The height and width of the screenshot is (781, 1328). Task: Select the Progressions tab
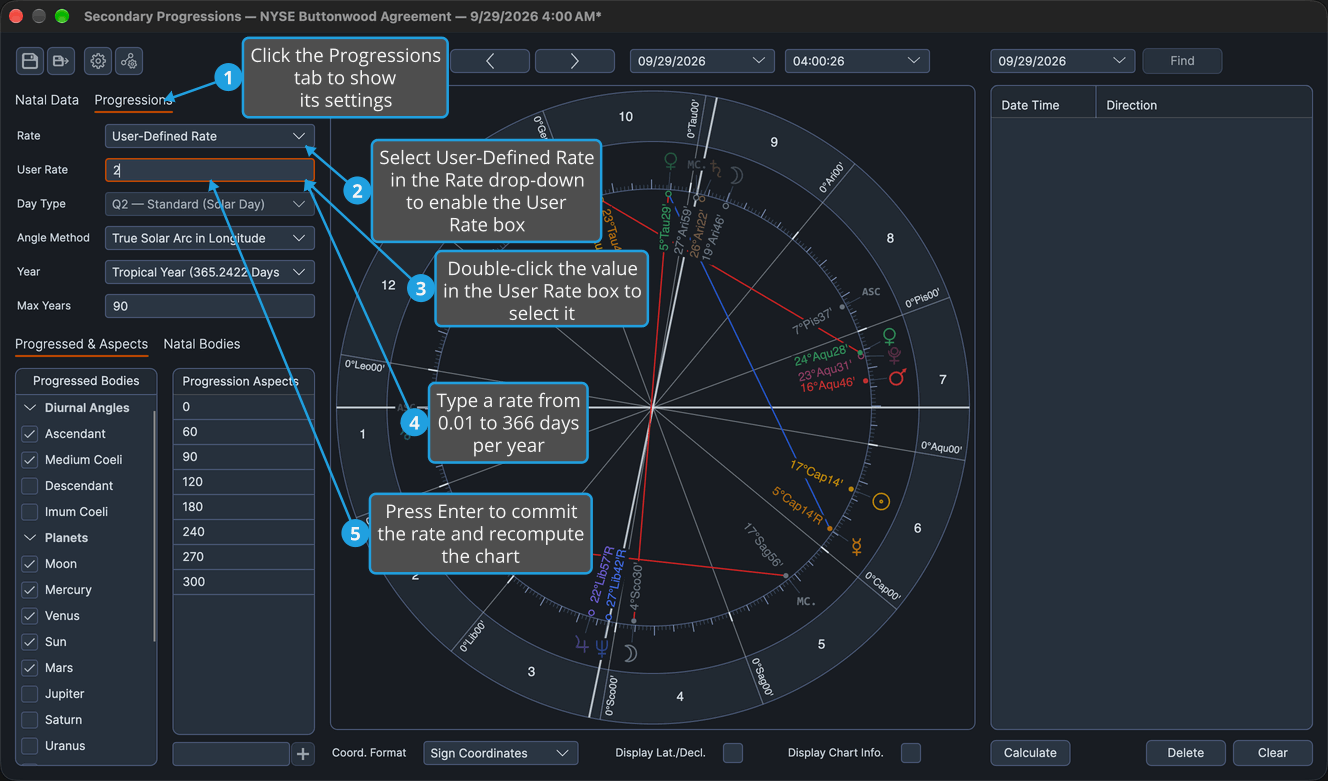134,100
